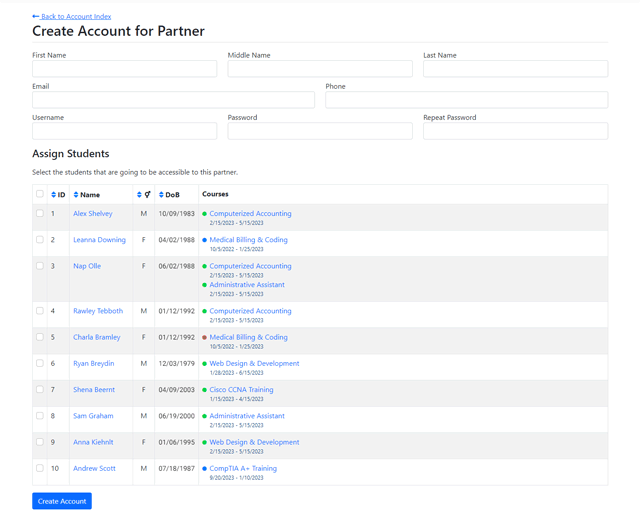Click DoB cell 10/09/1983
This screenshot has width=640, height=523.
click(176, 214)
